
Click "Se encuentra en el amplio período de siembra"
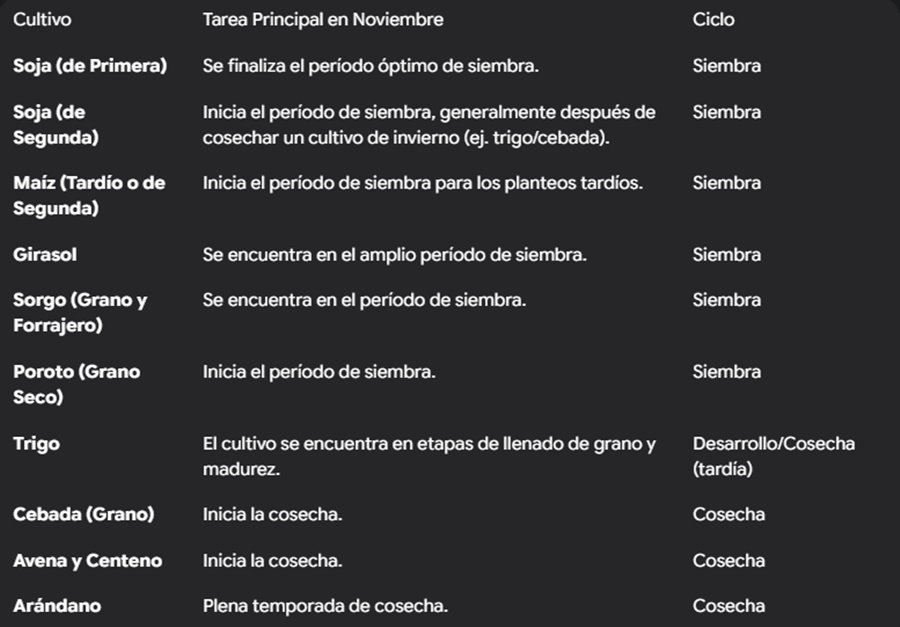tap(394, 255)
